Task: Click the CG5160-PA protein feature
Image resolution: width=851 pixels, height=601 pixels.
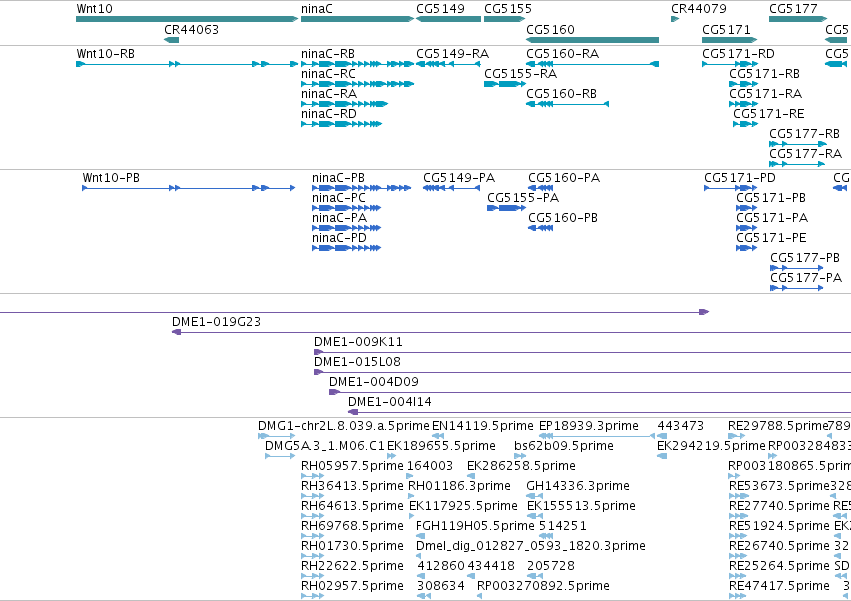Action: 541,188
